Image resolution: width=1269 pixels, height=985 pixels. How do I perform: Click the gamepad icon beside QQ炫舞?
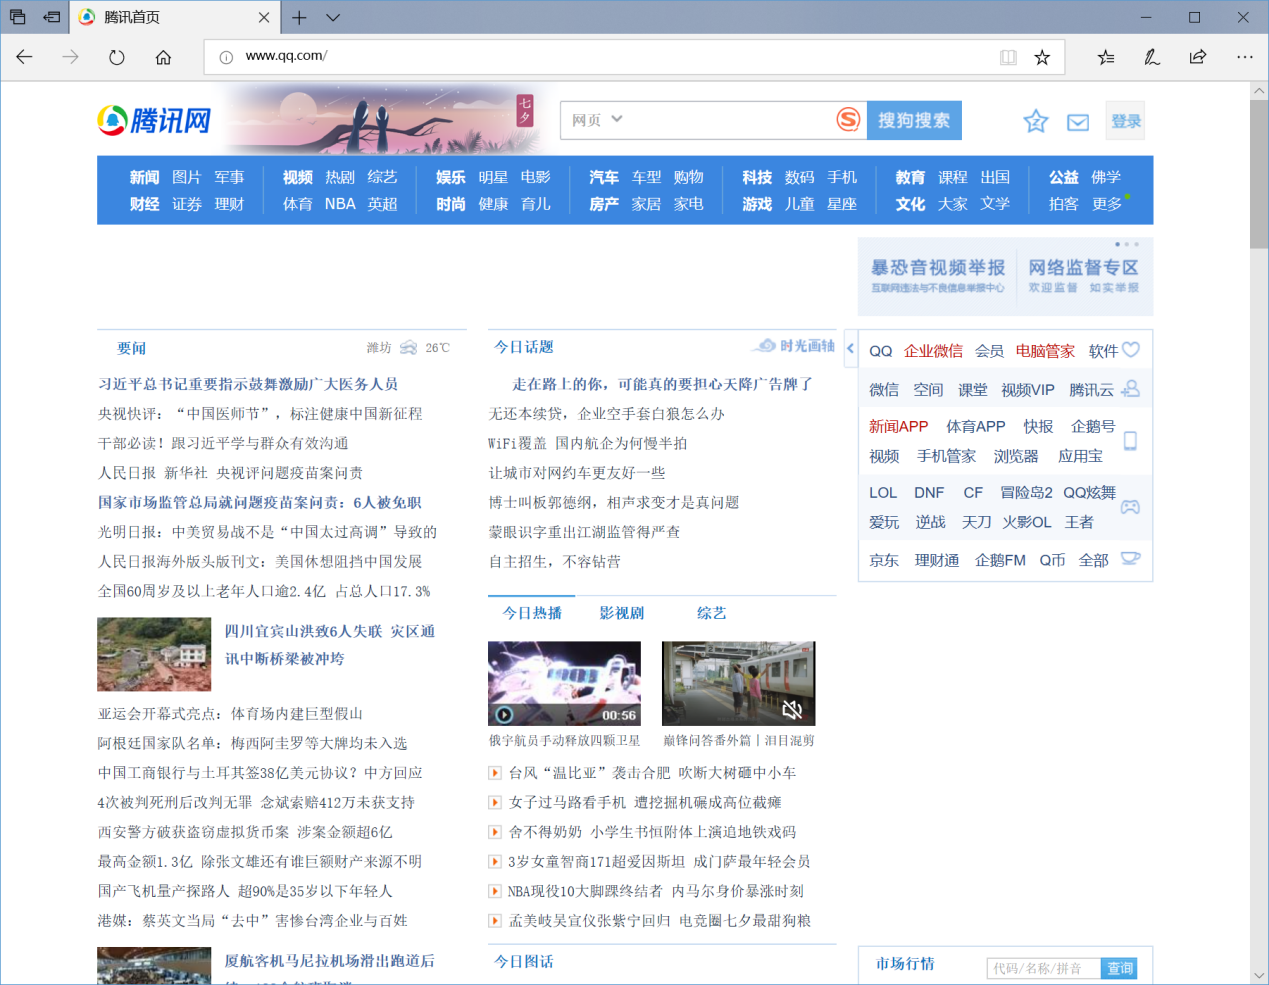[1130, 507]
